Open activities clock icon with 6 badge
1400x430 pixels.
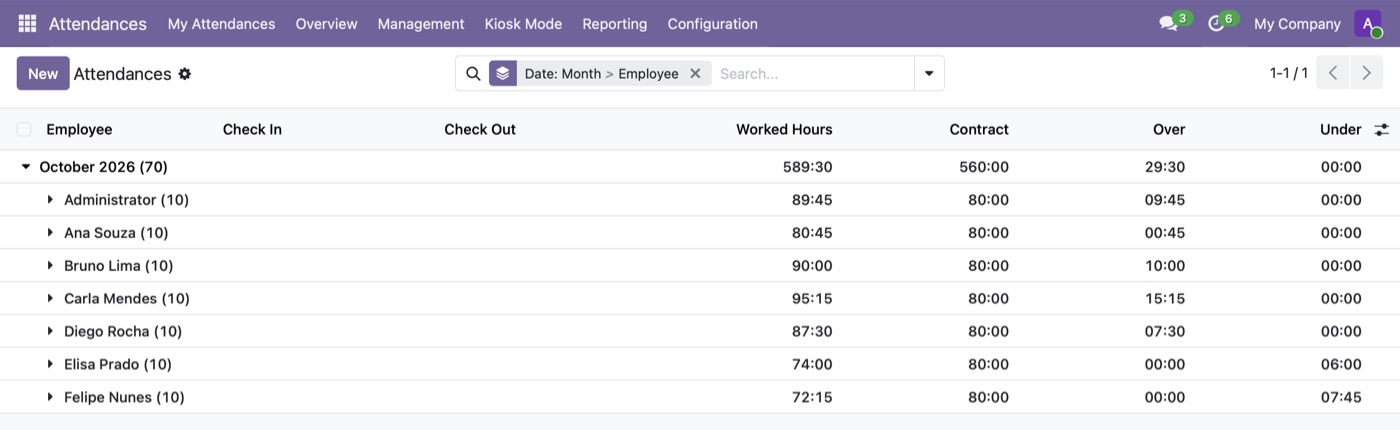coord(1216,23)
